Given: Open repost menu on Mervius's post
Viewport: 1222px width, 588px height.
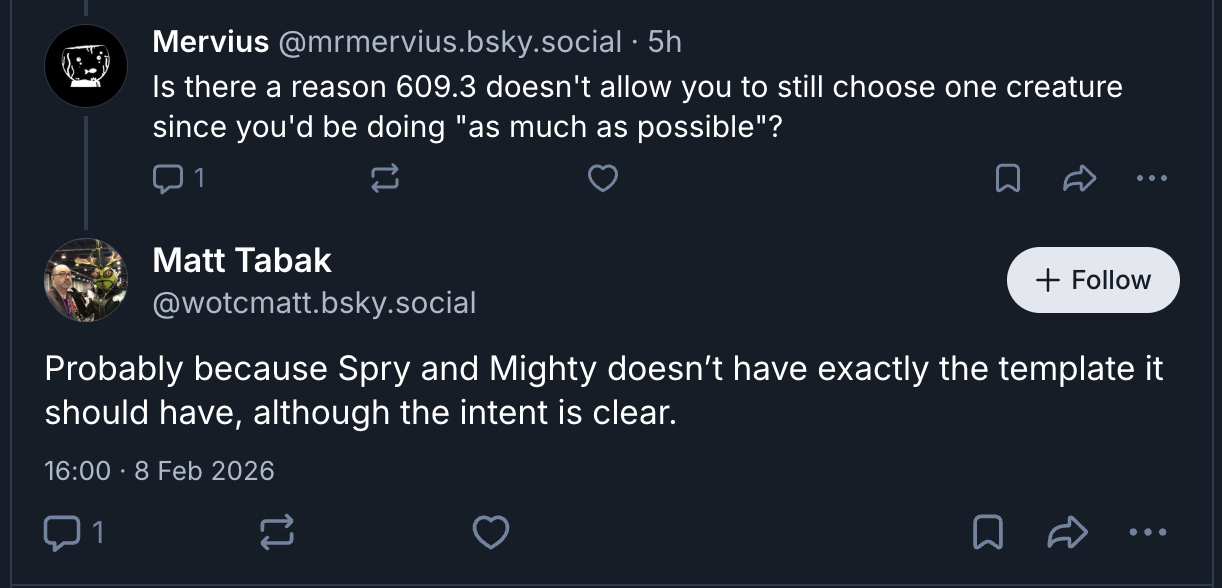Looking at the screenshot, I should 384,179.
